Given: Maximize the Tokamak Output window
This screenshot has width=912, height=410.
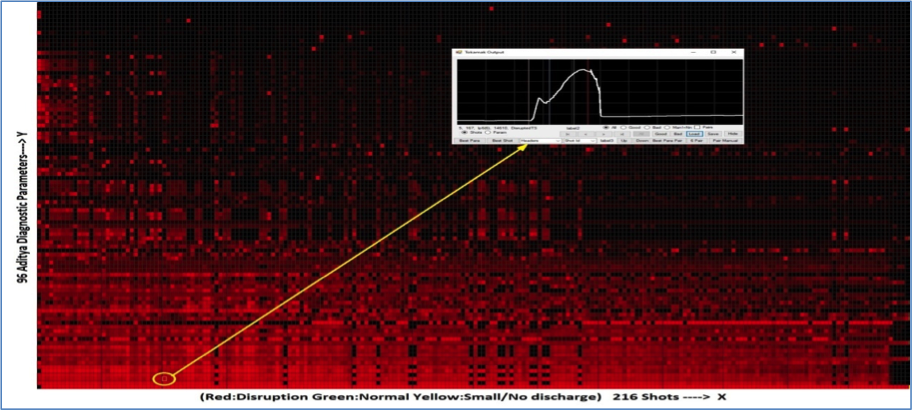Looking at the screenshot, I should (x=714, y=52).
